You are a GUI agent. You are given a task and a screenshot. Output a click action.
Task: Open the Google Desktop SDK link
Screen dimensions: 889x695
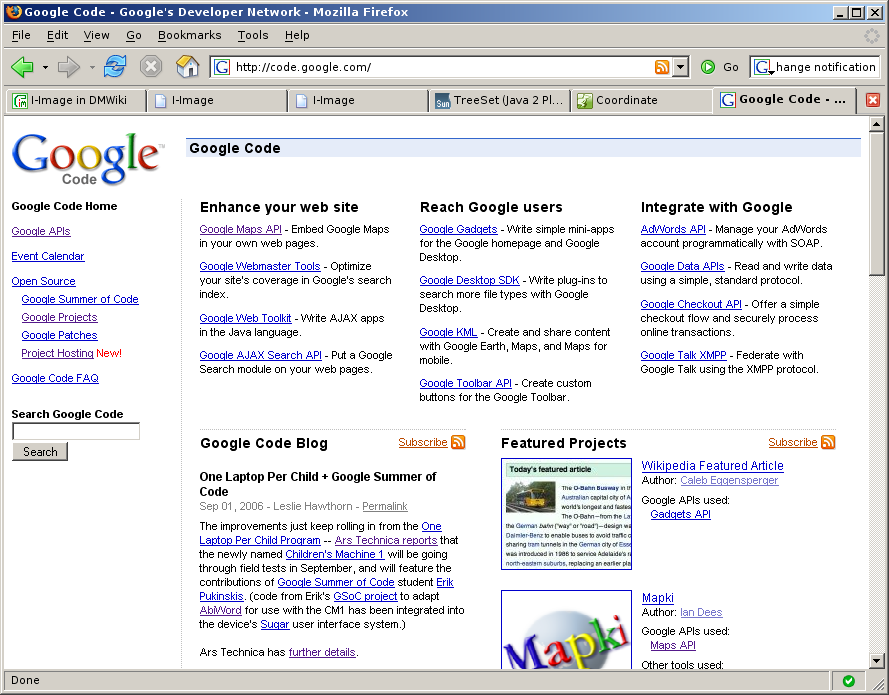point(469,280)
